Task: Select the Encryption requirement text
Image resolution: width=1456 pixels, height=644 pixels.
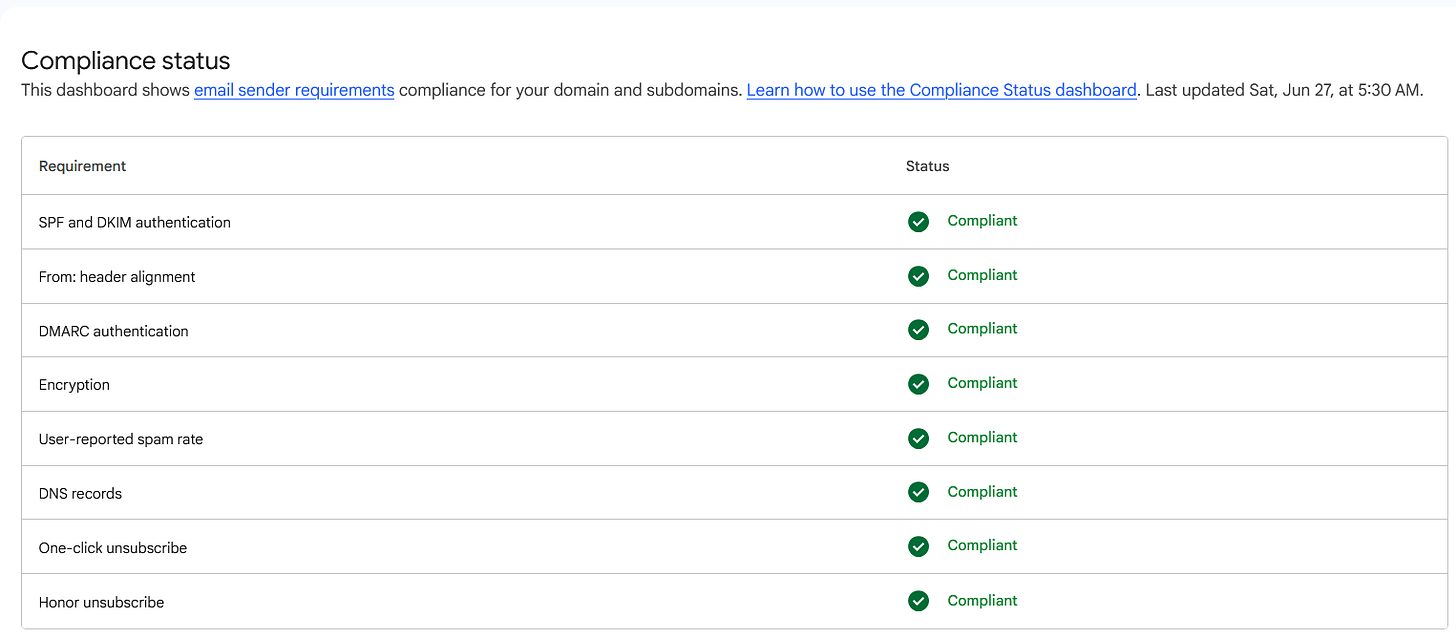Action: pyautogui.click(x=74, y=385)
